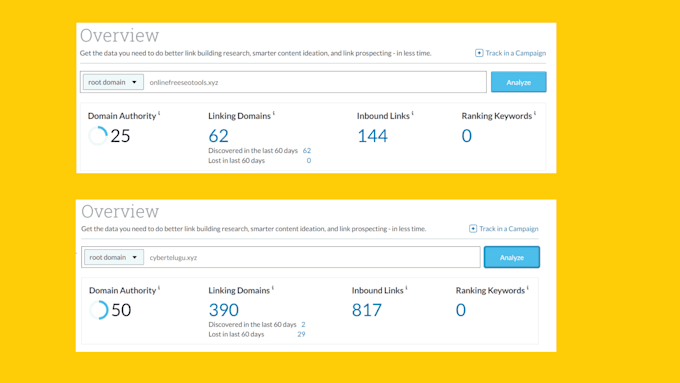Open Domain Authority info icon, bottom panel
This screenshot has width=680, height=383.
point(159,288)
